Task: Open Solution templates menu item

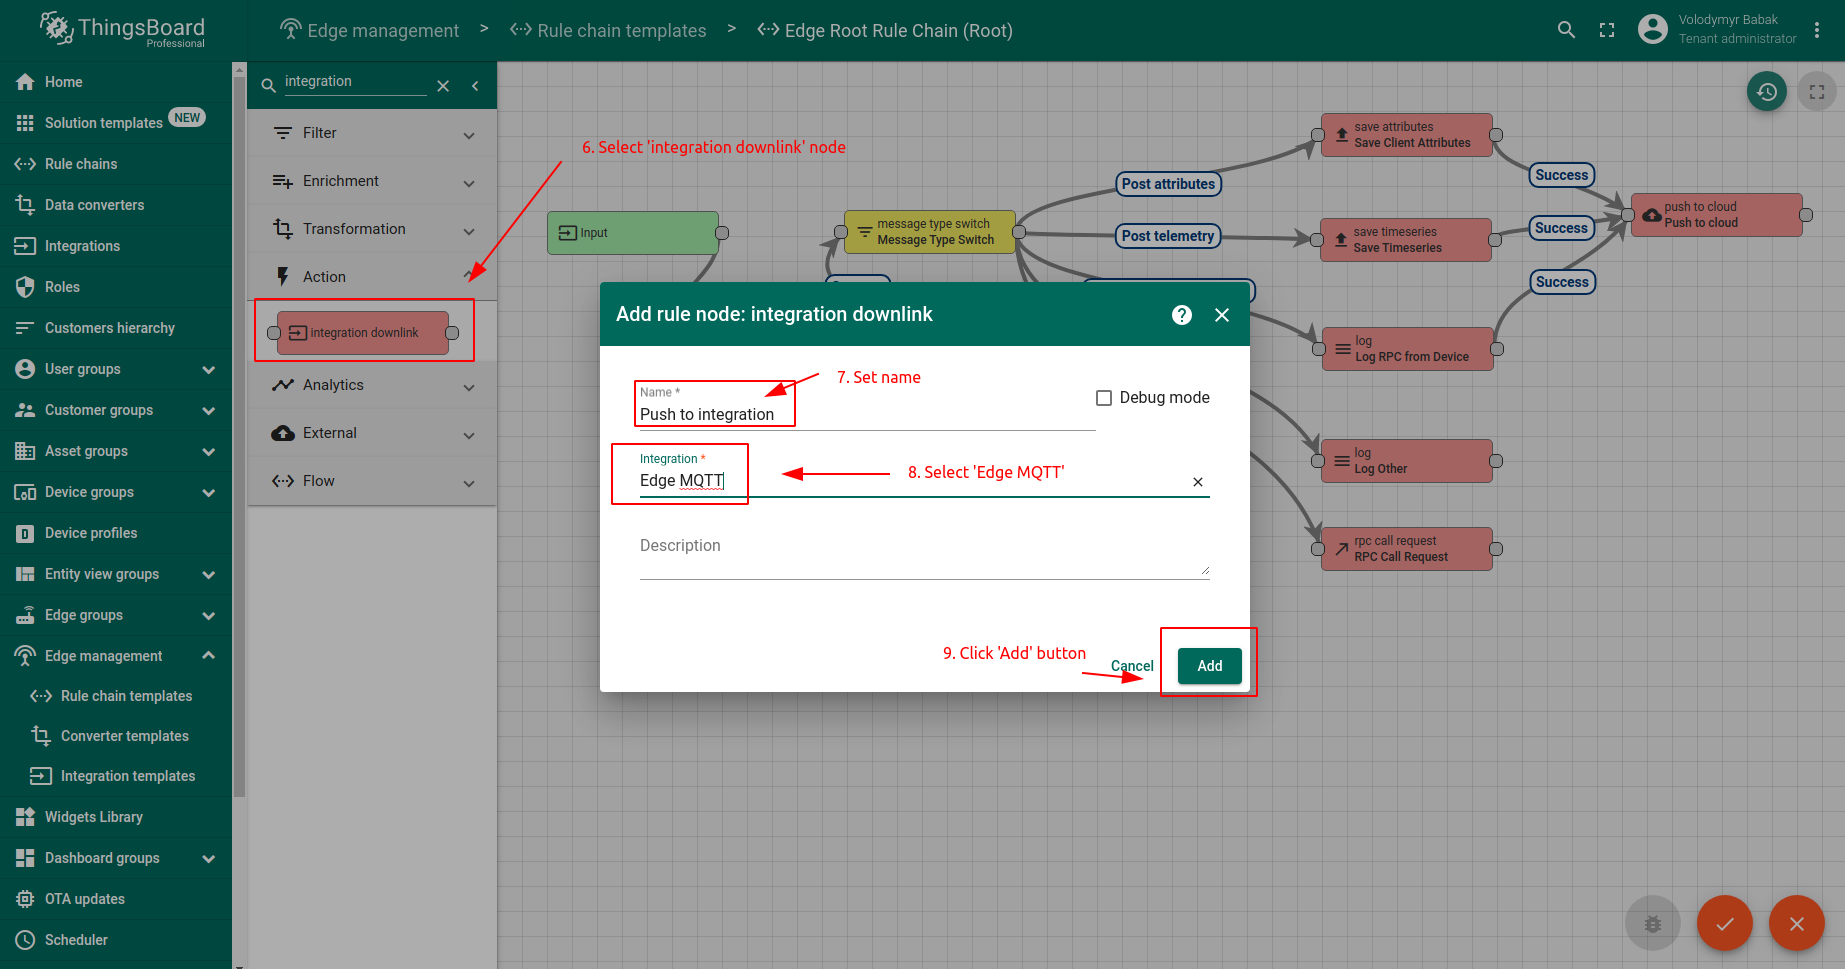Action: 116,123
